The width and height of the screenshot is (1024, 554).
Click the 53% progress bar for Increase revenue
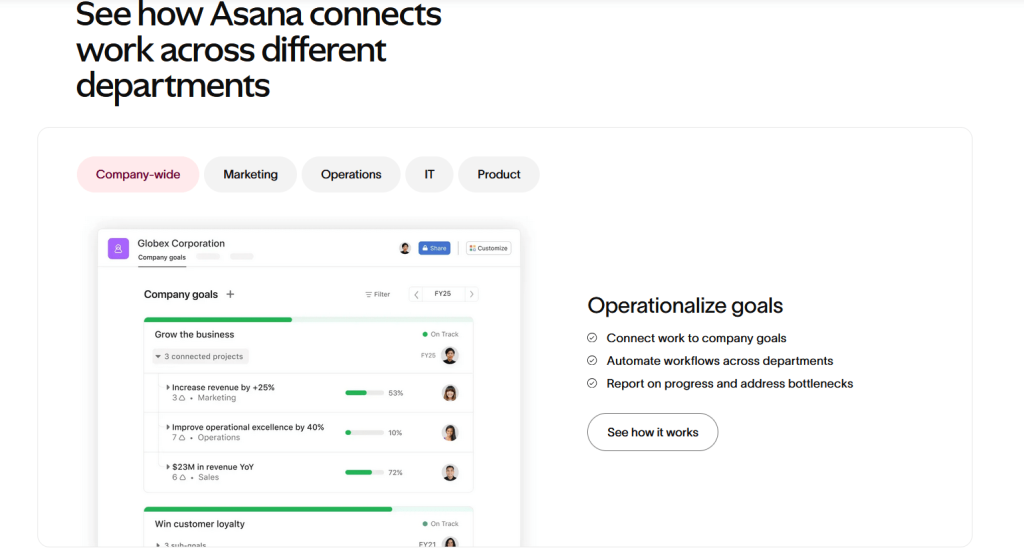tap(364, 393)
